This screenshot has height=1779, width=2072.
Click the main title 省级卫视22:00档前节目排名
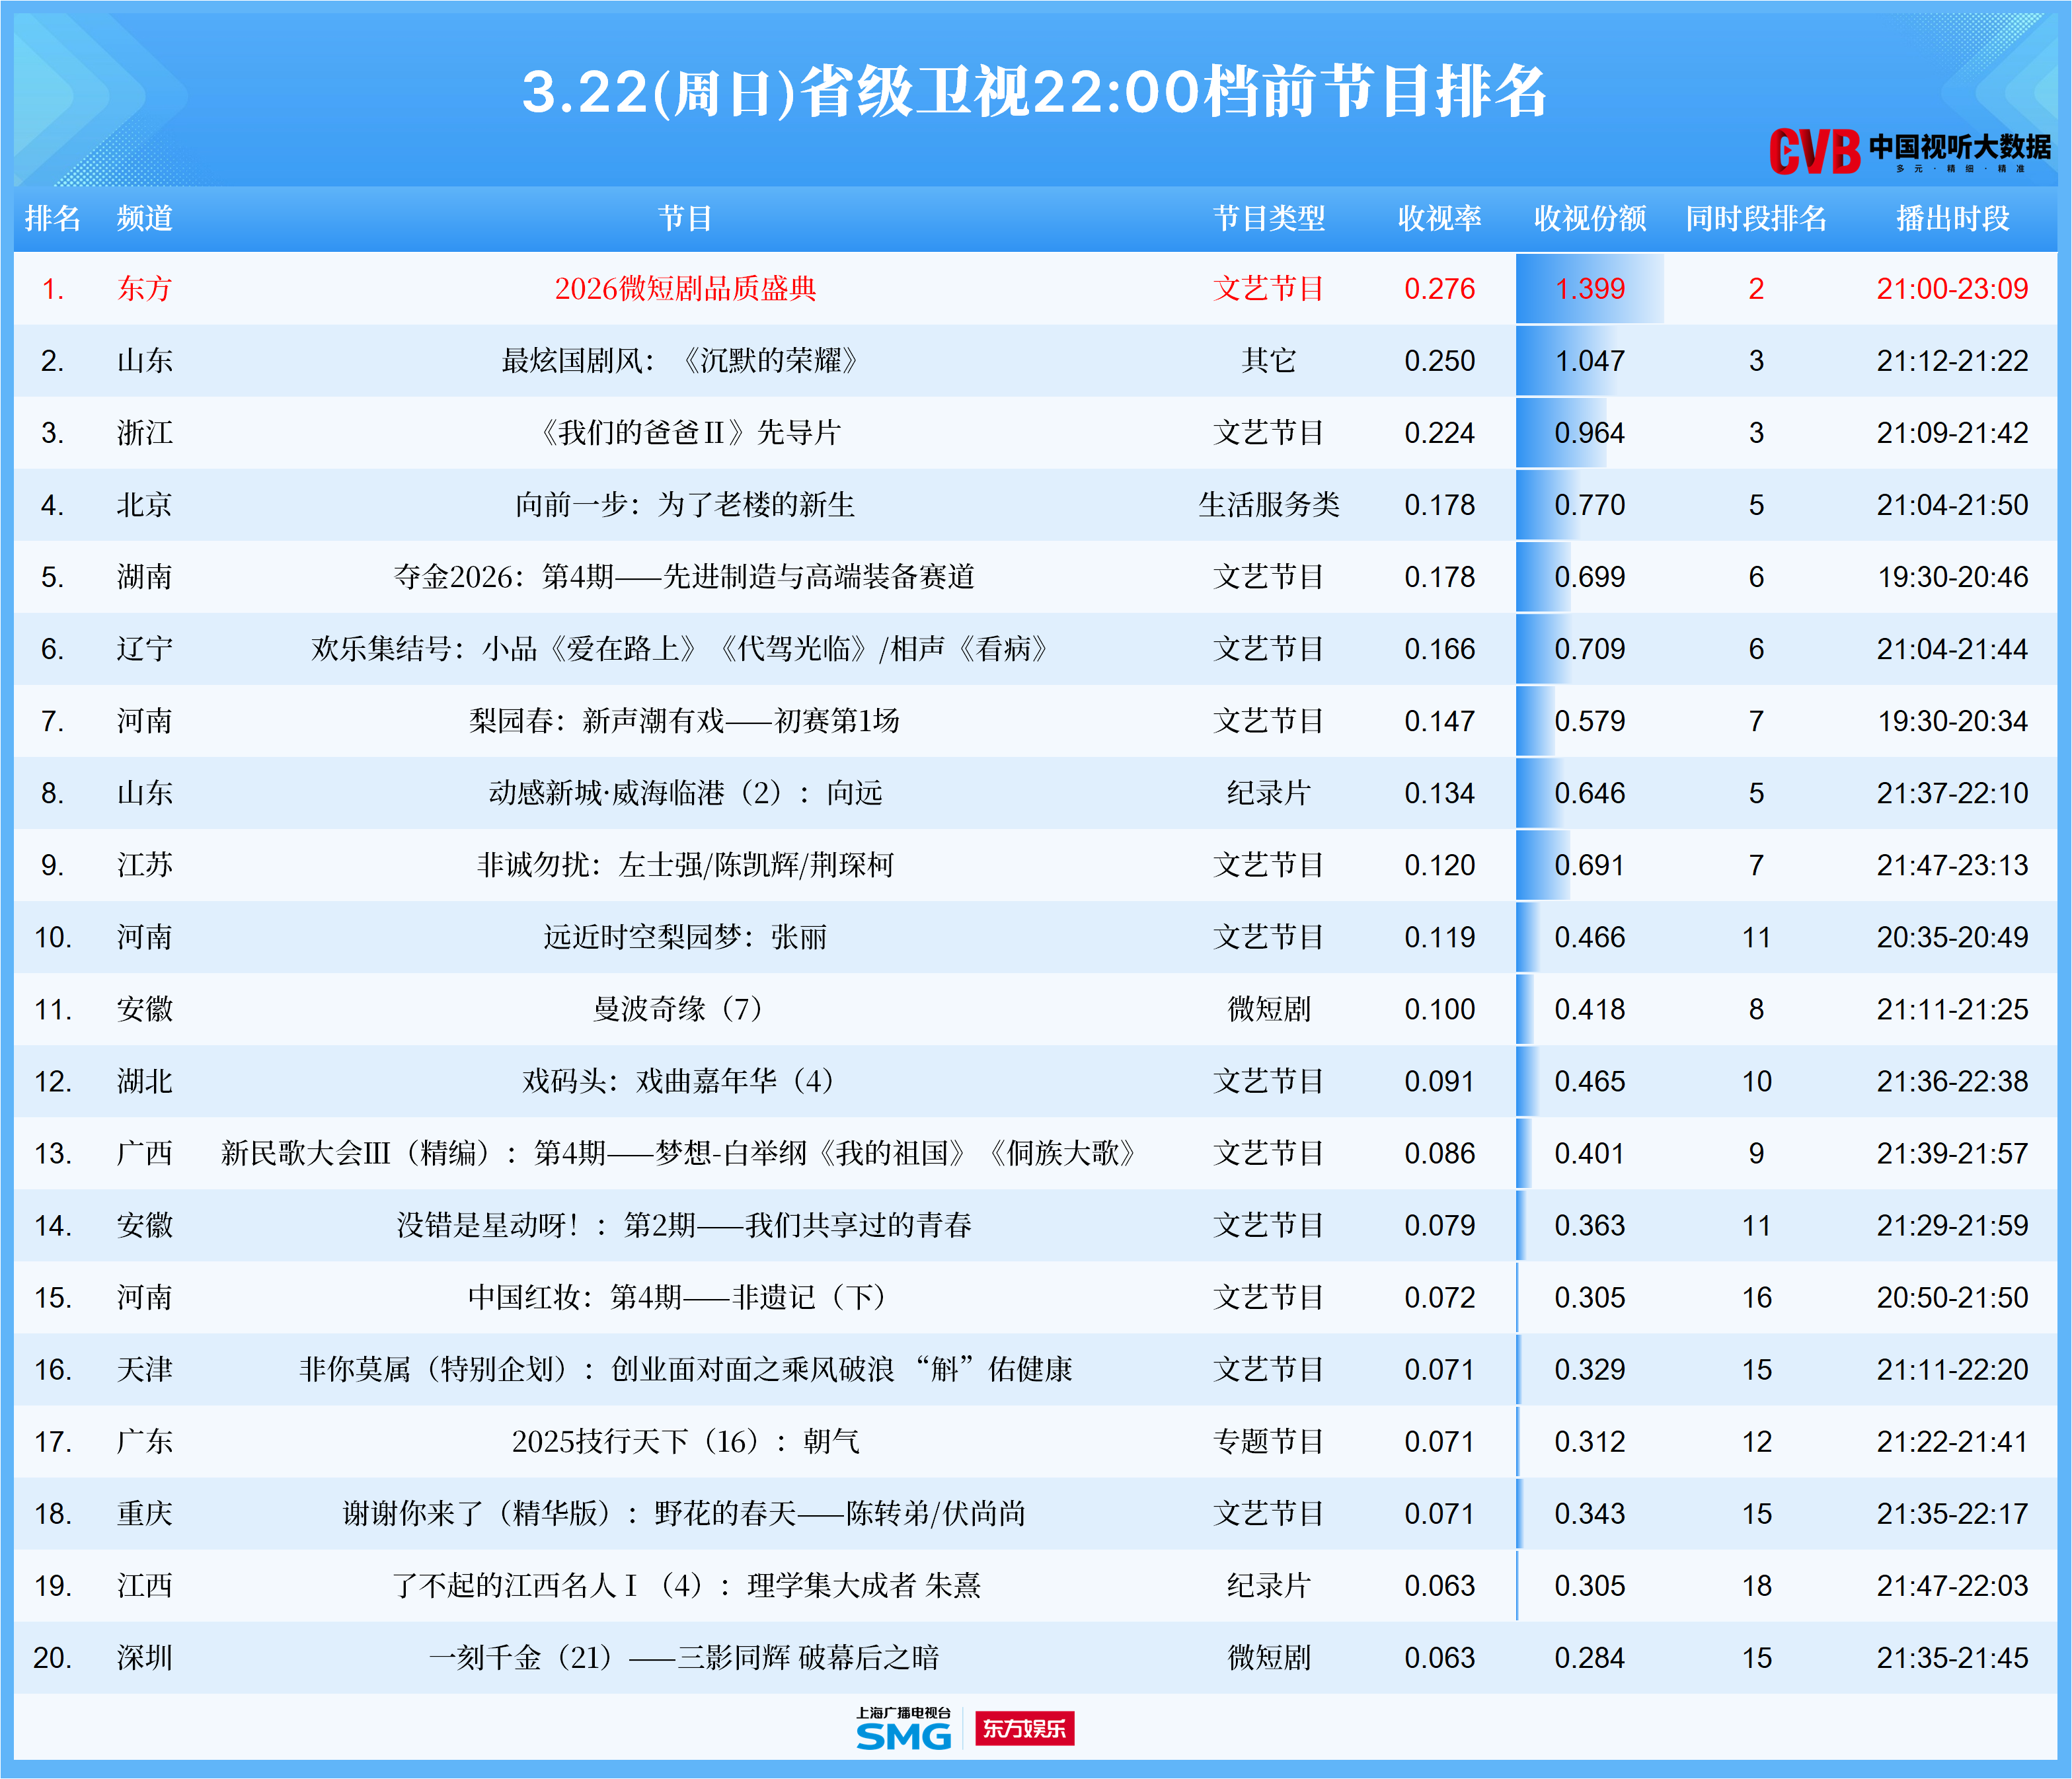point(1035,92)
